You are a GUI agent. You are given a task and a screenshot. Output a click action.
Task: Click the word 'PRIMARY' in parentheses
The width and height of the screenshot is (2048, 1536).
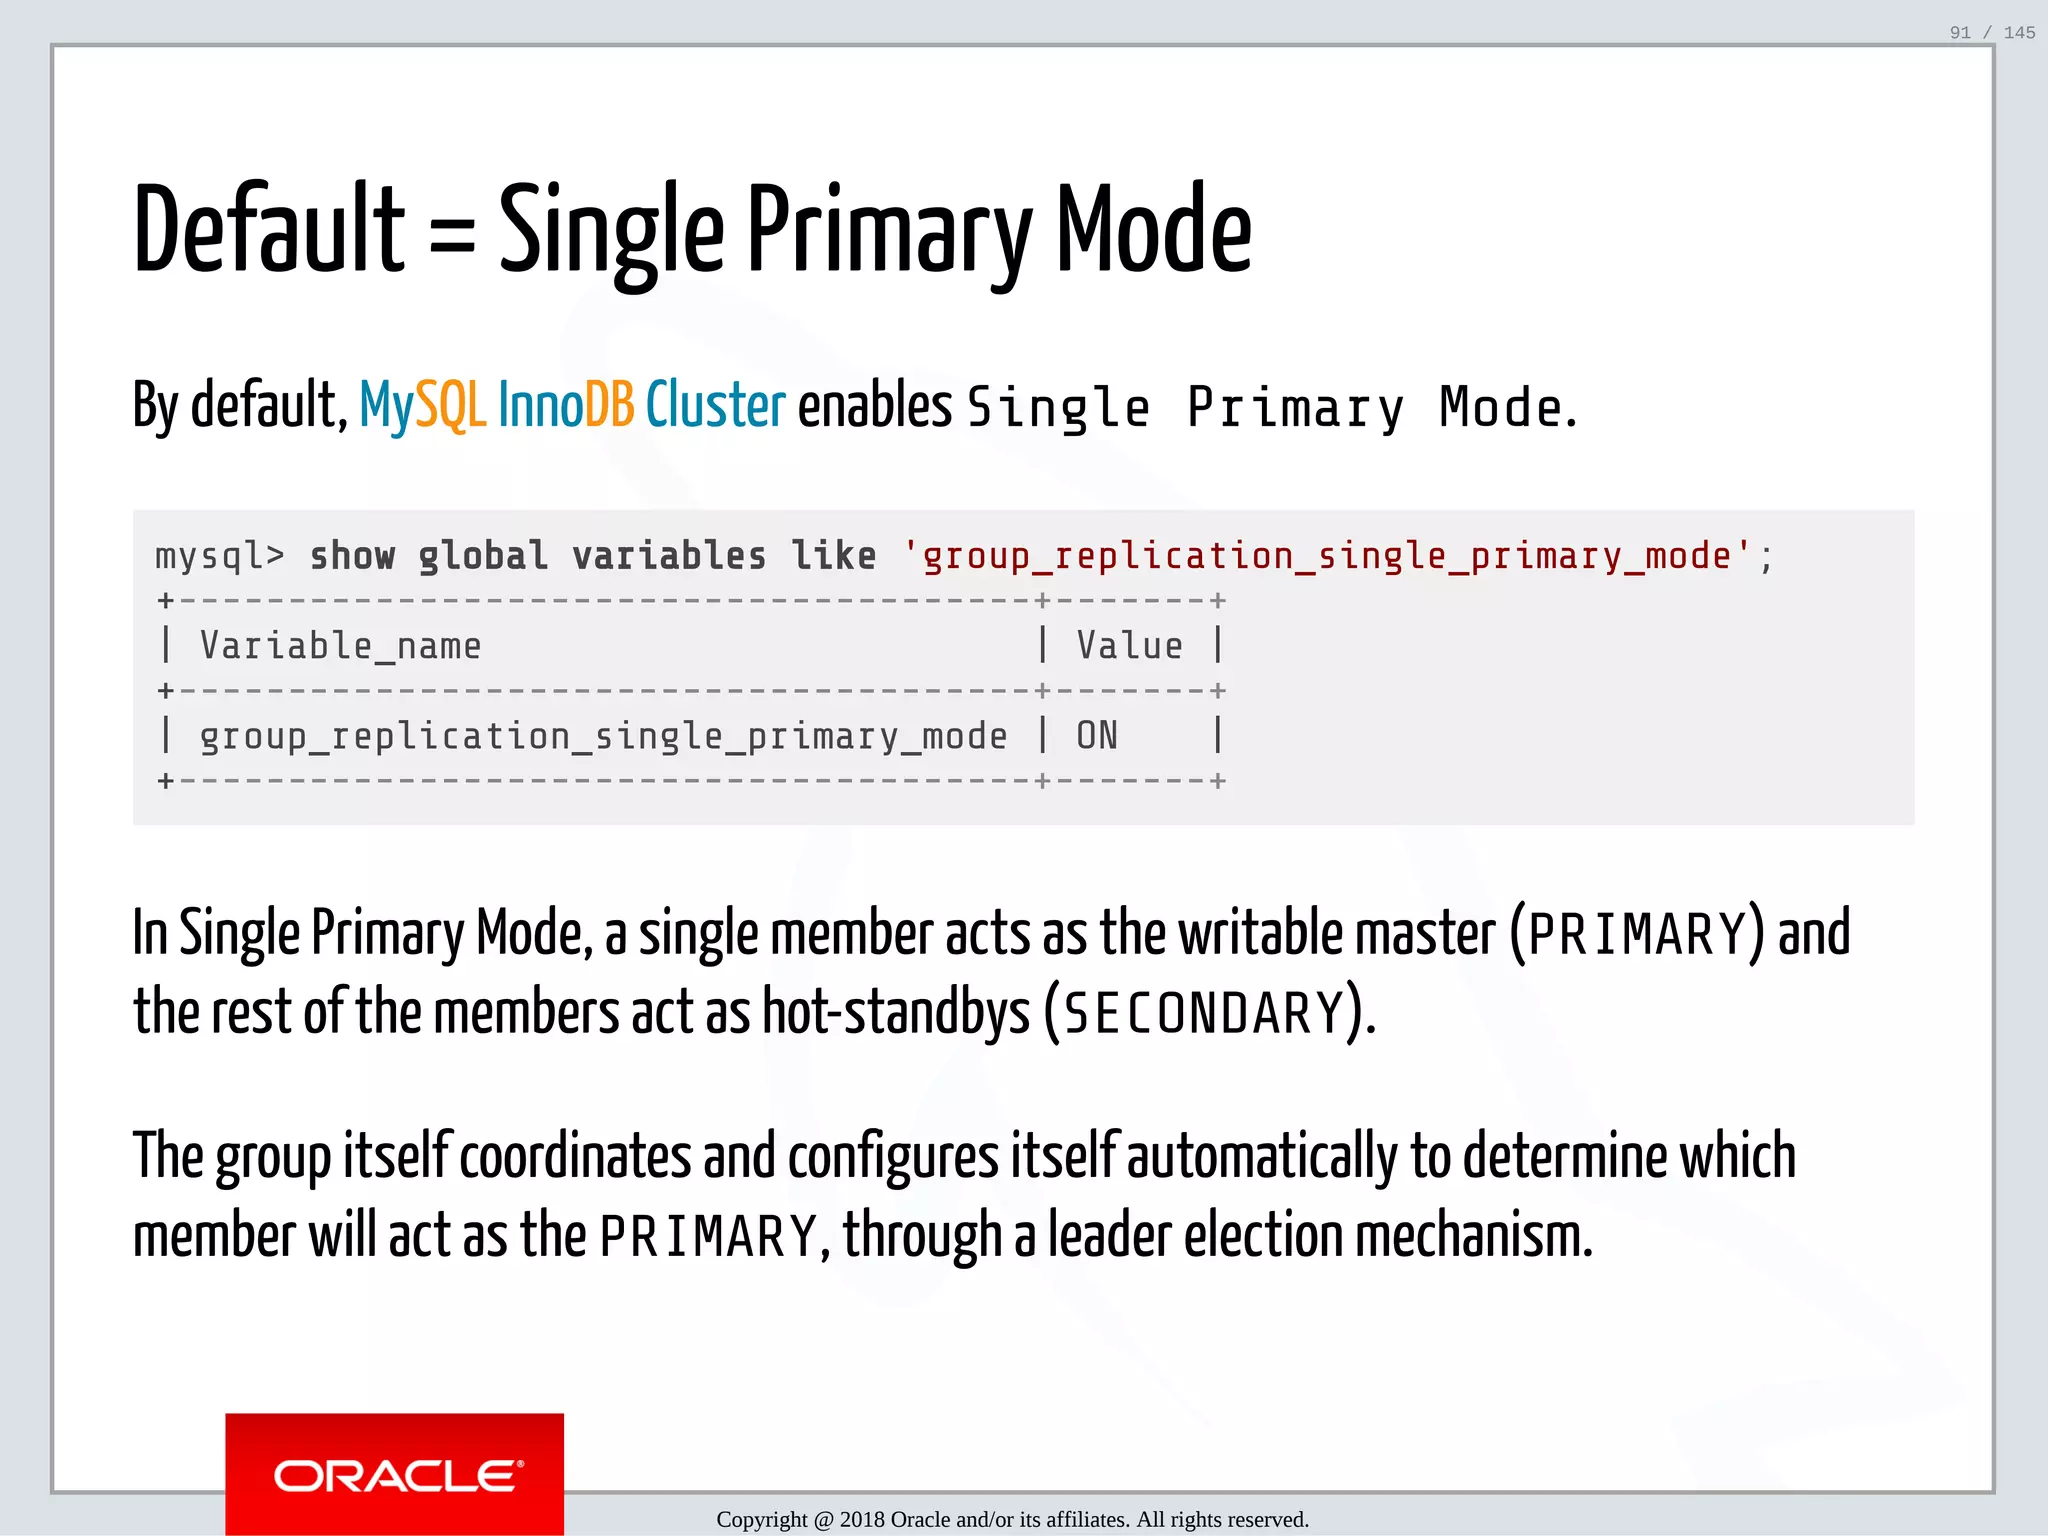[1638, 935]
